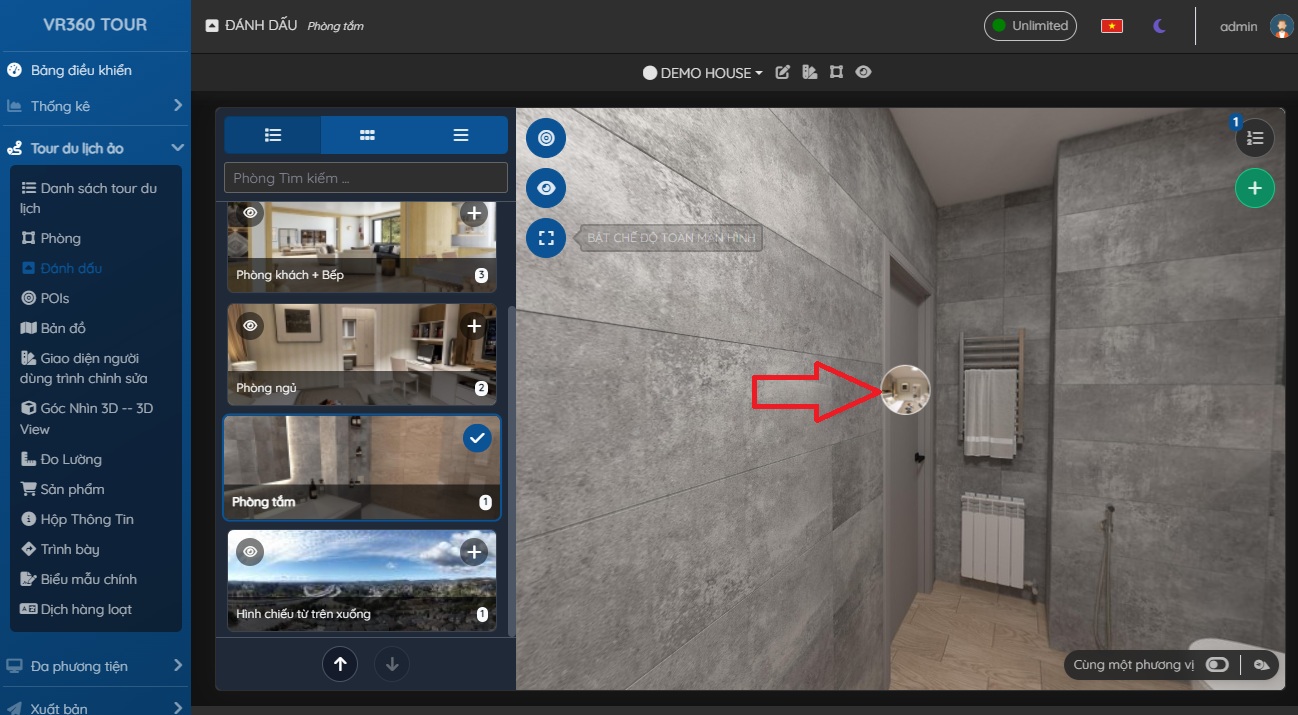Toggle the 'Cùng một phương vị' switch
The image size is (1298, 715).
(x=1216, y=665)
